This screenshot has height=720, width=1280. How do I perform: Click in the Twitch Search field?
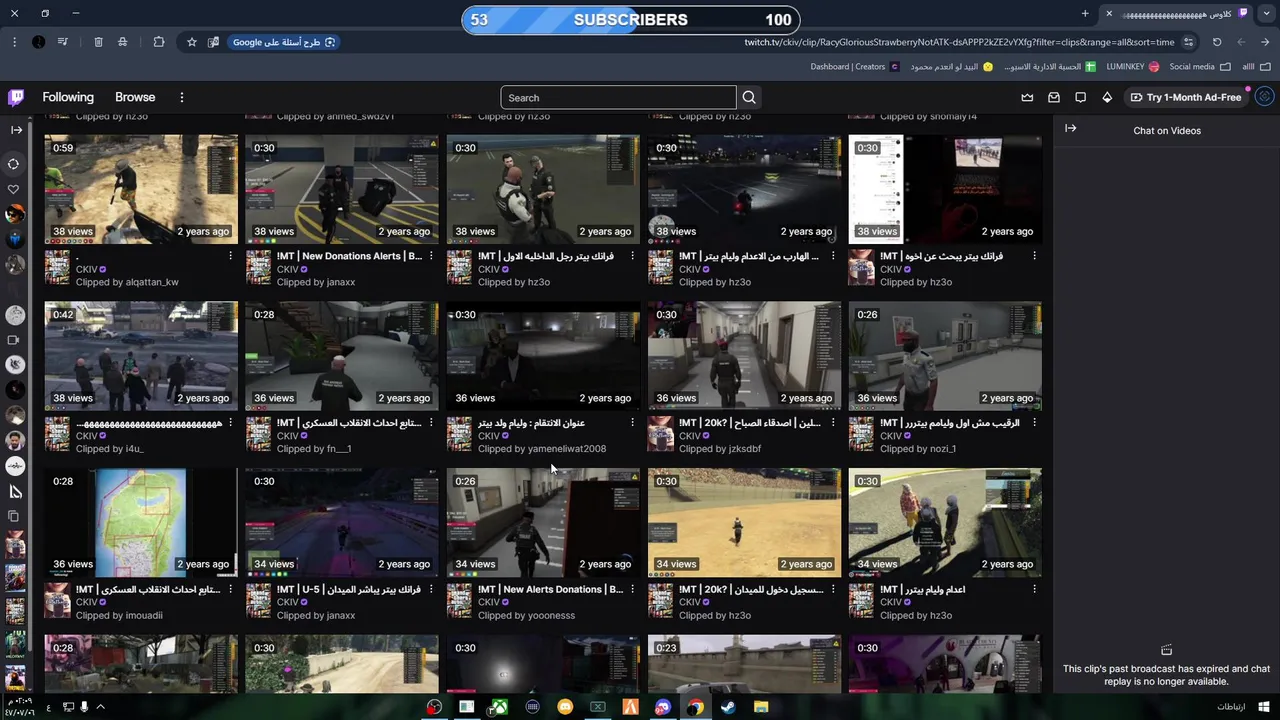point(618,98)
